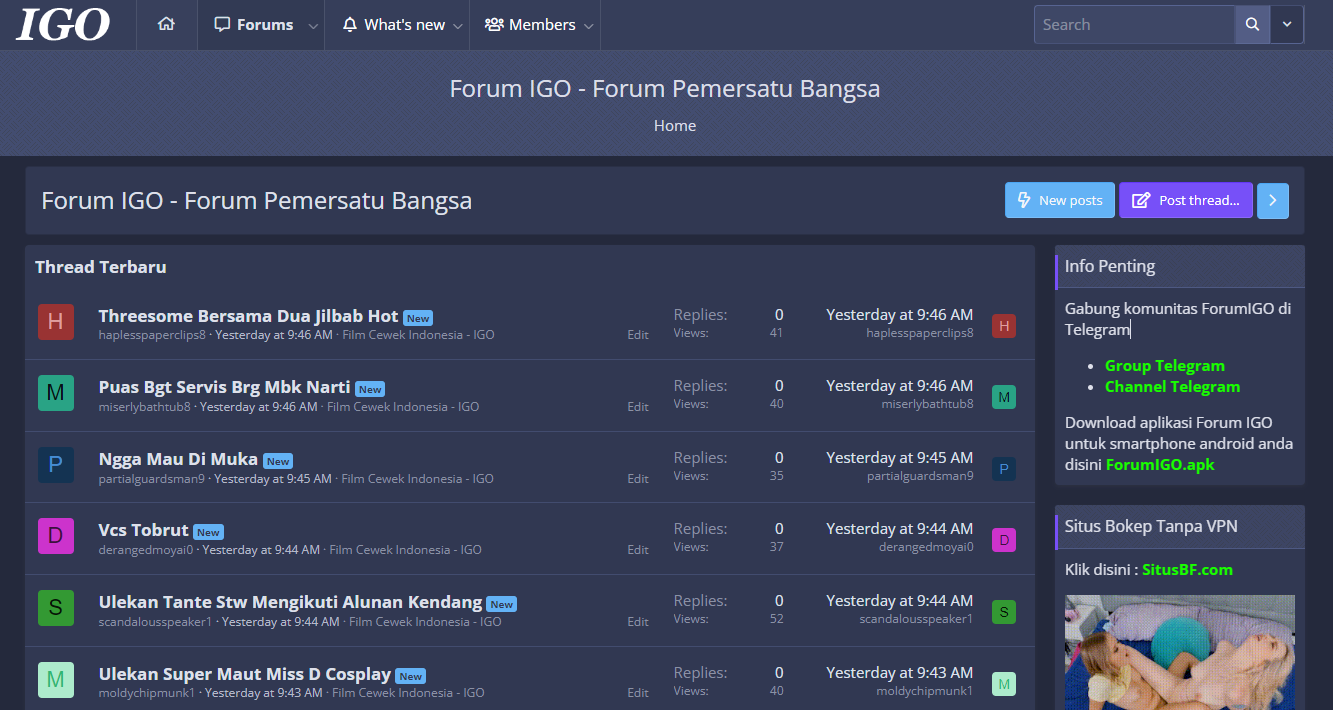Click Edit on scandalousspeaker1's thread
This screenshot has height=710, width=1333.
tap(638, 622)
